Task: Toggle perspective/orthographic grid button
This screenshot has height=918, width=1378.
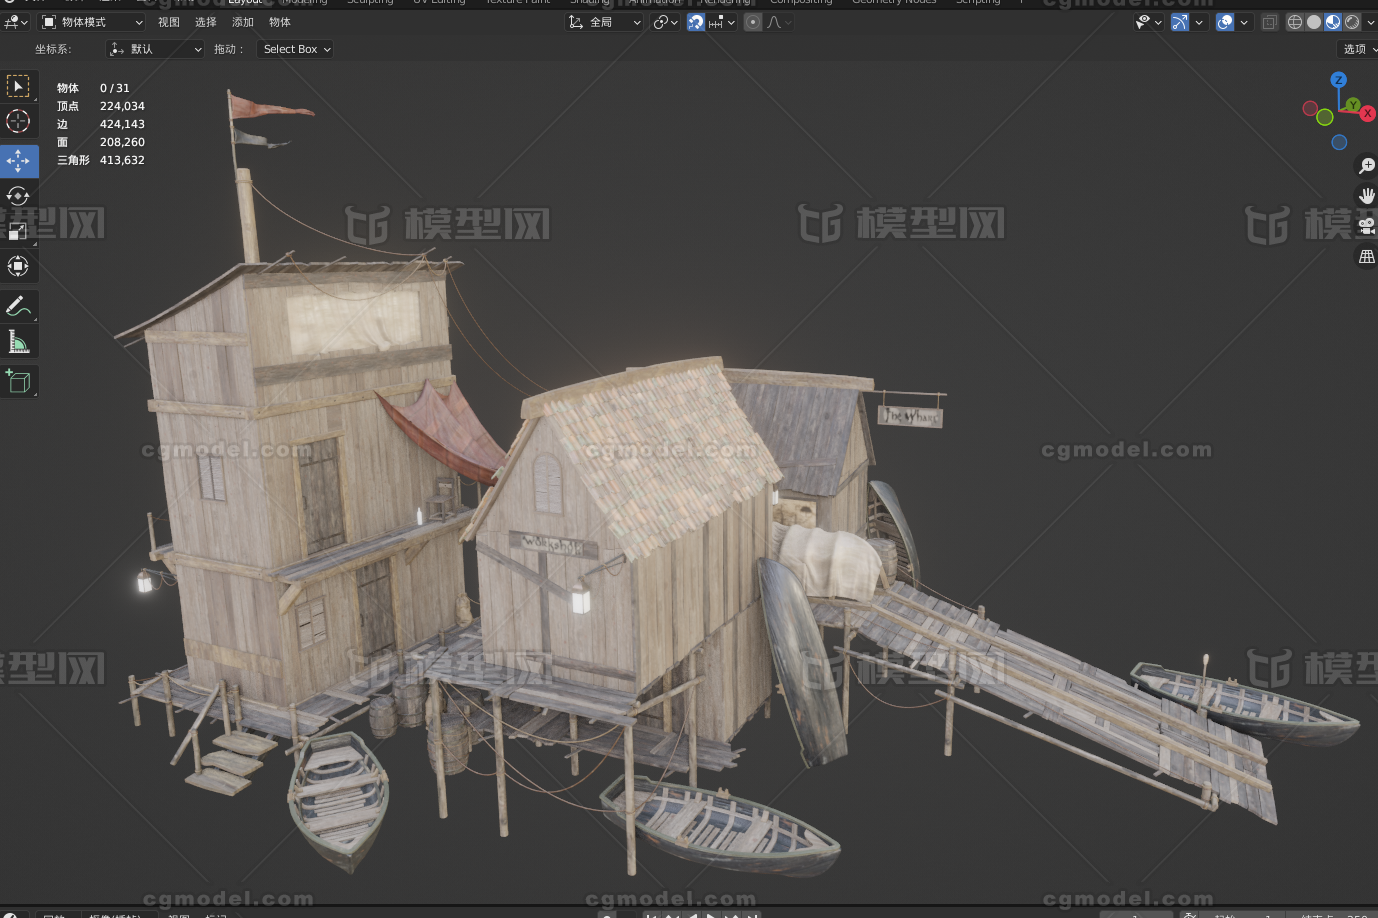Action: tap(1366, 257)
